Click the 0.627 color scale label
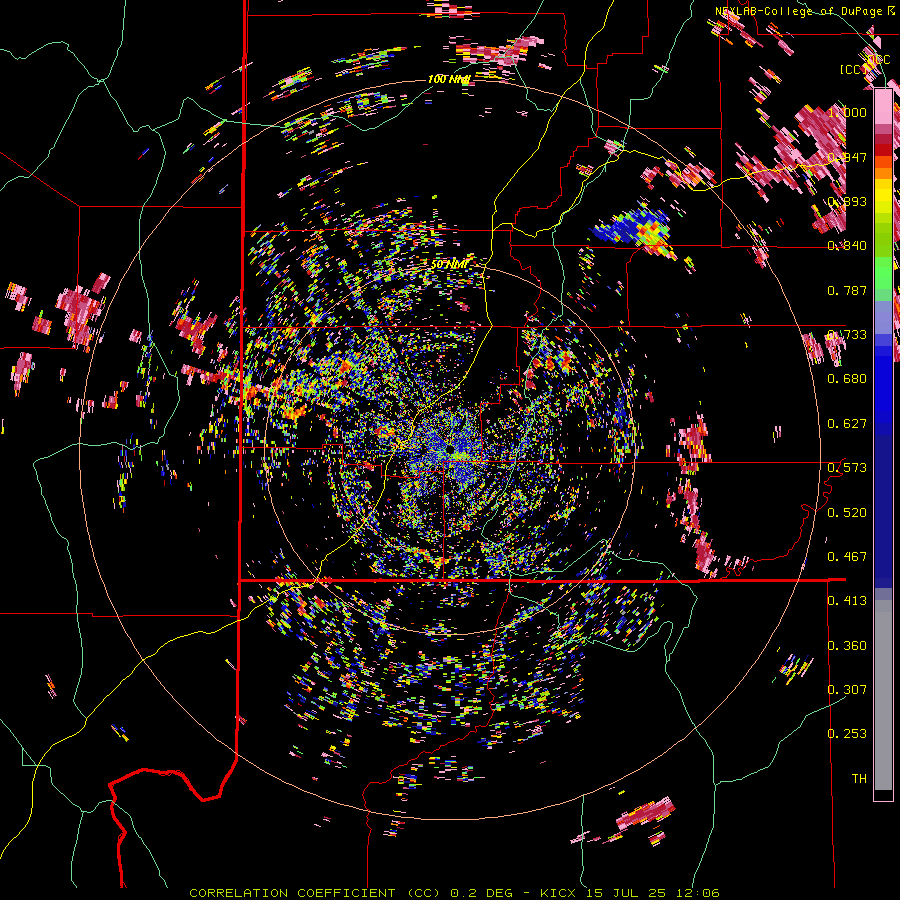 coord(847,424)
